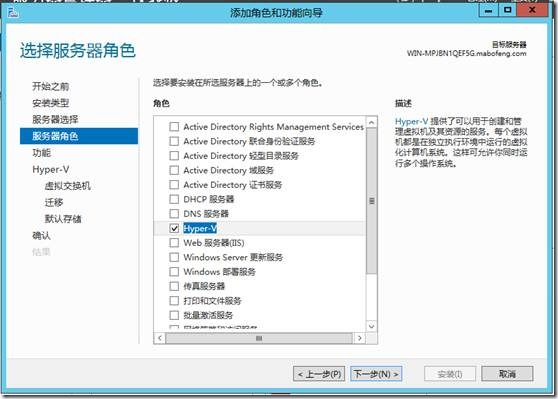Image resolution: width=558 pixels, height=399 pixels.
Task: Click the server name WIN-MPJBN1QEFSG.mabofeng.com
Action: tap(467, 53)
